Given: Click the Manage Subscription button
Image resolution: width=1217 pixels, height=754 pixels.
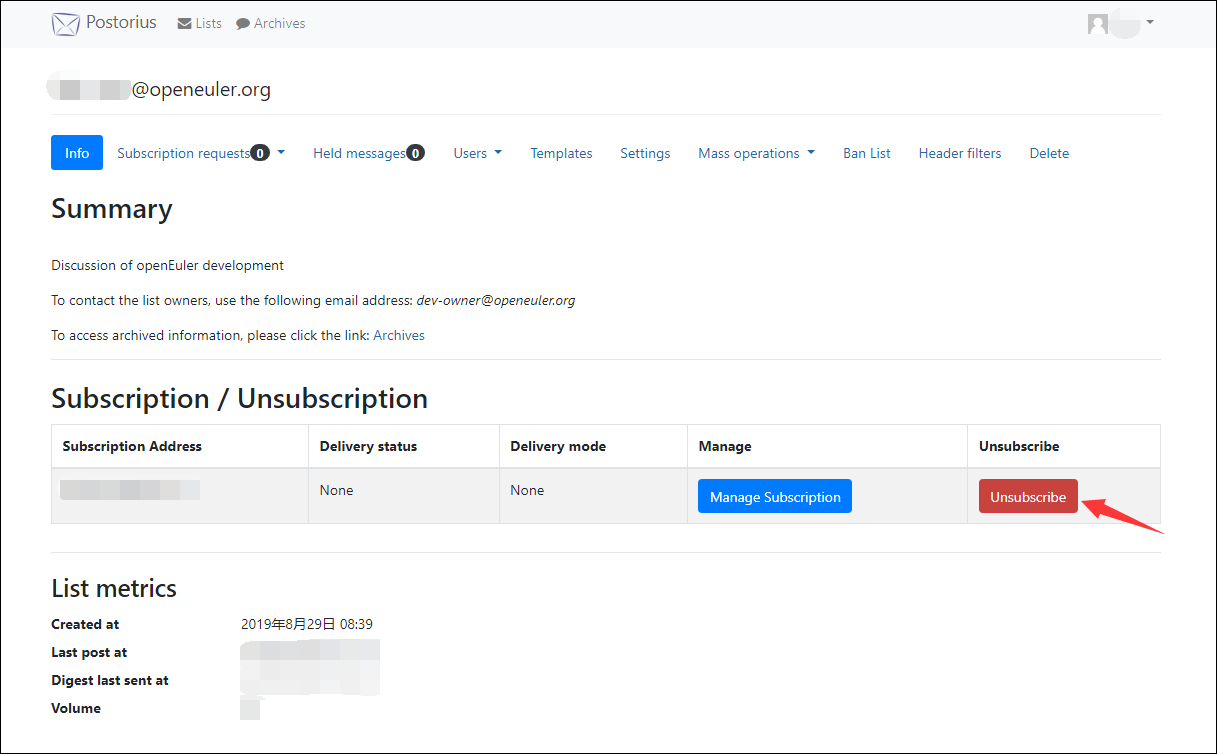Looking at the screenshot, I should [775, 497].
